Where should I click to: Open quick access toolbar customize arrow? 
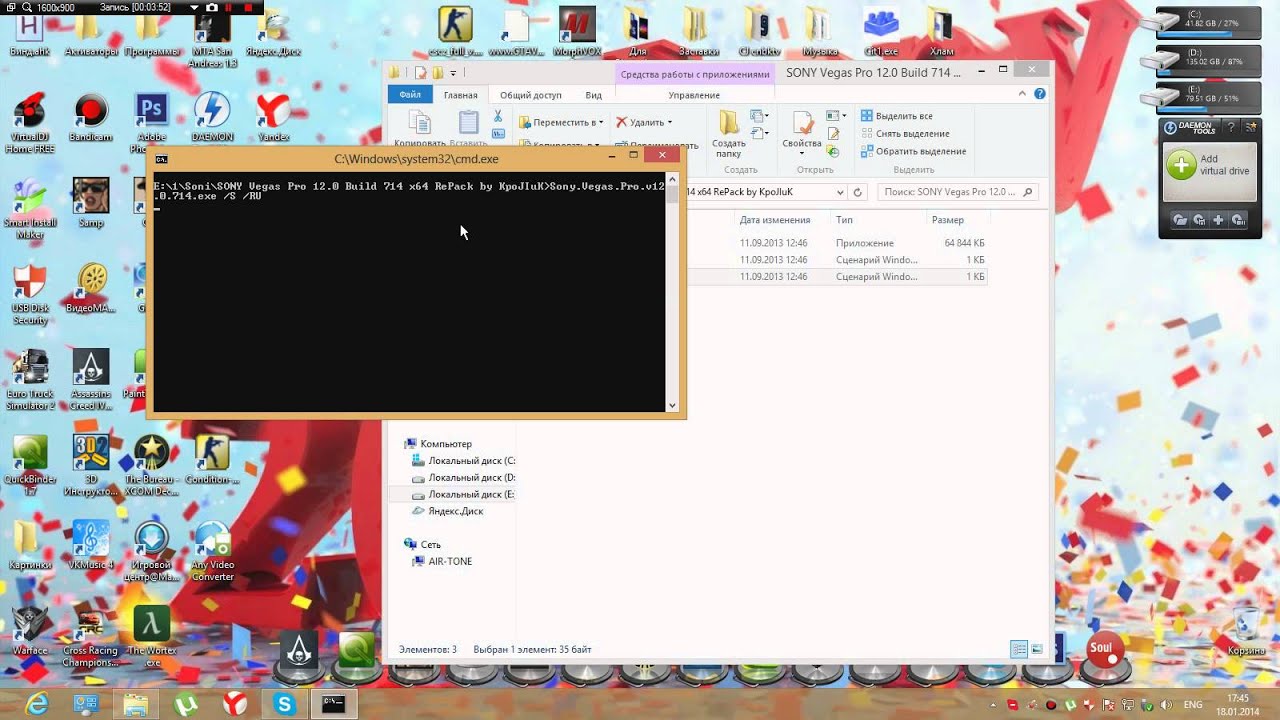point(453,72)
